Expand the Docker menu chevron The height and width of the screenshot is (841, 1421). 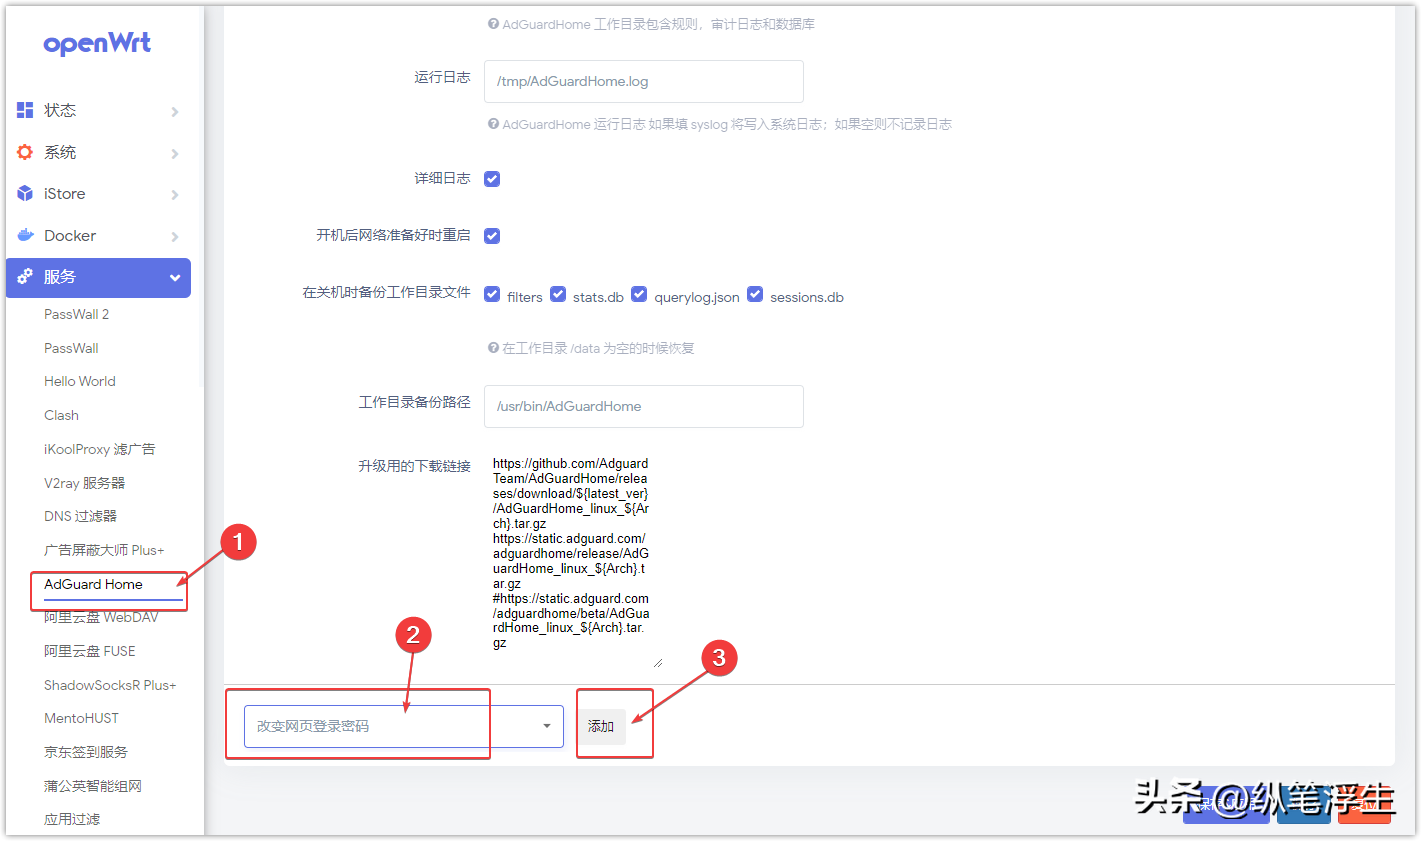click(x=175, y=236)
